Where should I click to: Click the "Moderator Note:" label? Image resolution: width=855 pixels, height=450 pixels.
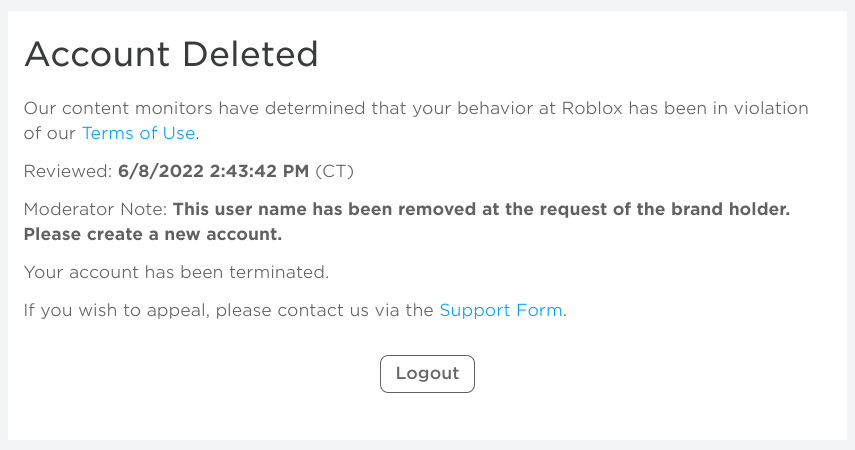point(96,210)
